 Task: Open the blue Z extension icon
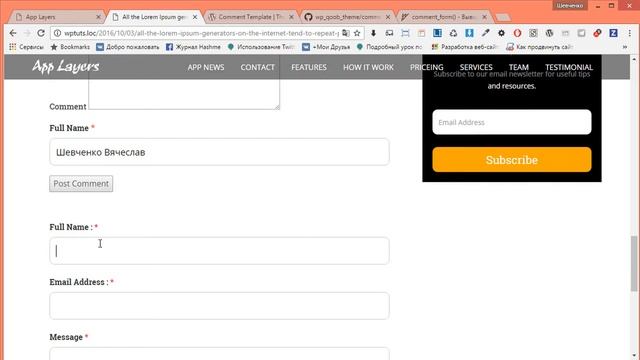613,33
